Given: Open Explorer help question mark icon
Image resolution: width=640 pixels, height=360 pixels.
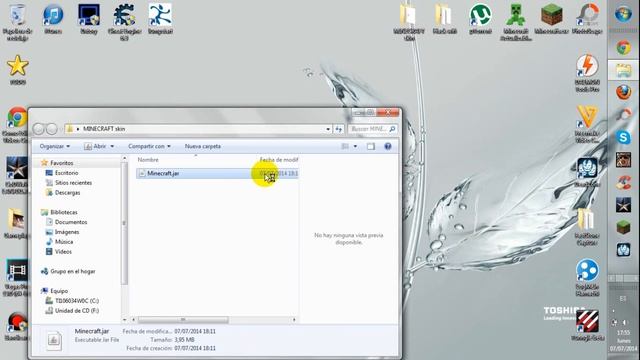Looking at the screenshot, I should pos(388,146).
